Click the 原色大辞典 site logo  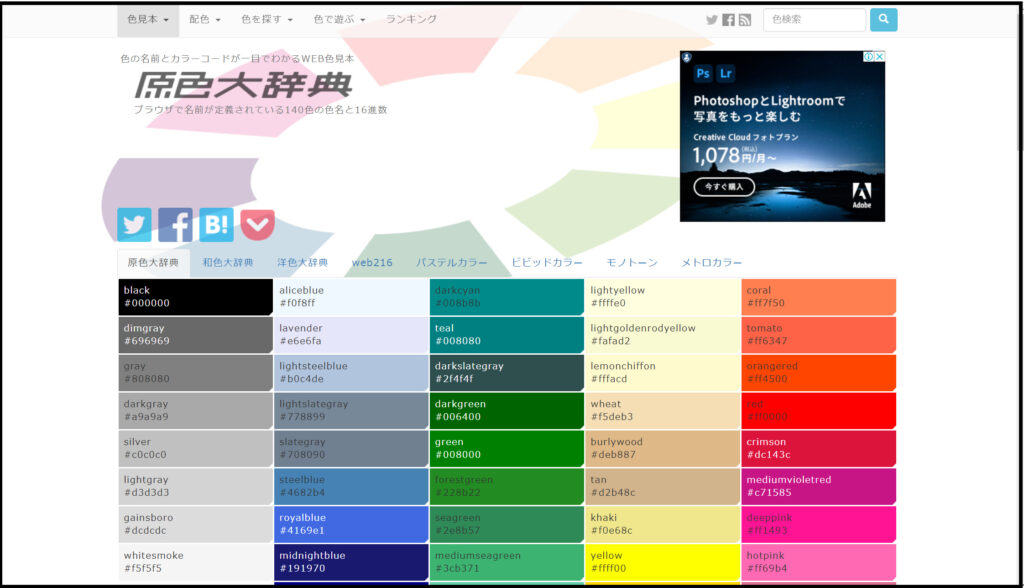point(244,86)
